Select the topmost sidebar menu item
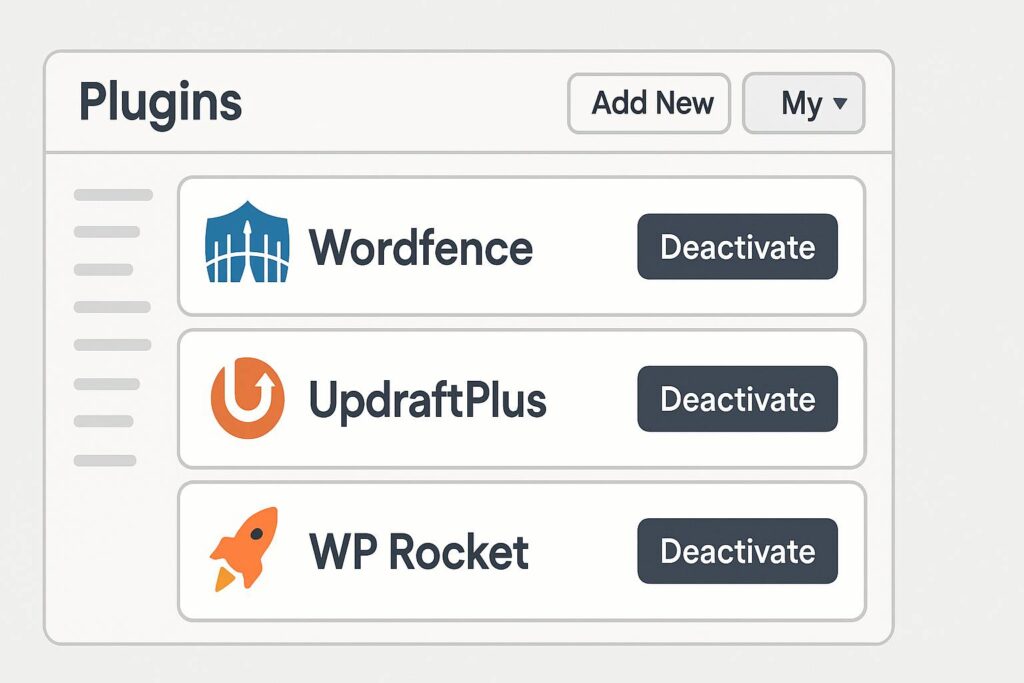Screen dimensions: 1024x683 click(113, 195)
